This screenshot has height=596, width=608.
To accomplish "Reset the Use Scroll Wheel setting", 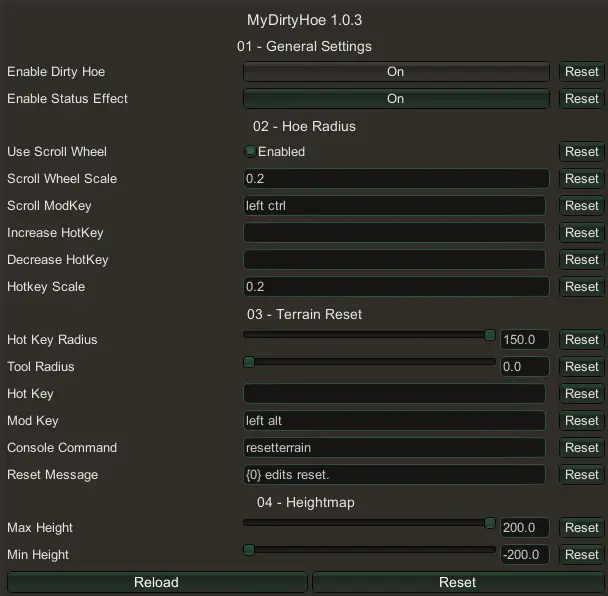I will [x=581, y=152].
